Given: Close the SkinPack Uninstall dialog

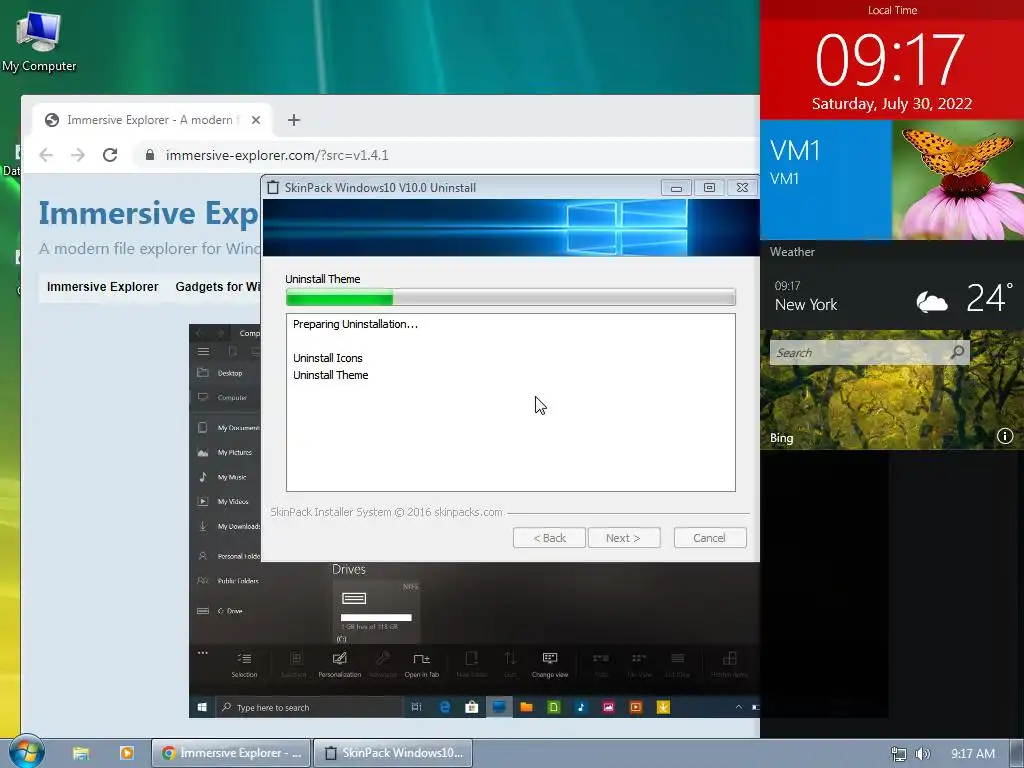Looking at the screenshot, I should pyautogui.click(x=742, y=187).
